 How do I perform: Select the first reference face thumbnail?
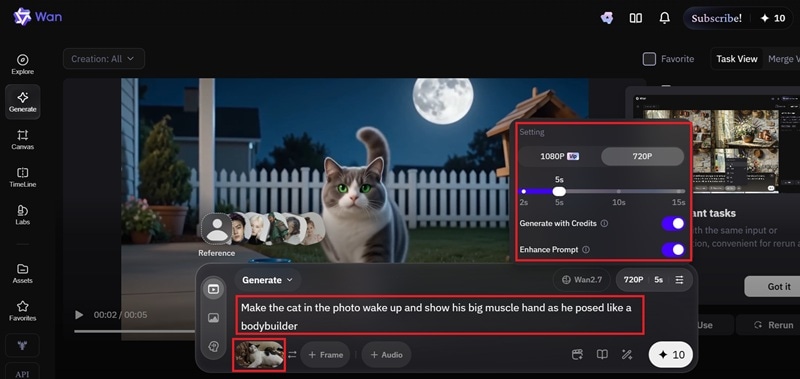click(x=238, y=229)
